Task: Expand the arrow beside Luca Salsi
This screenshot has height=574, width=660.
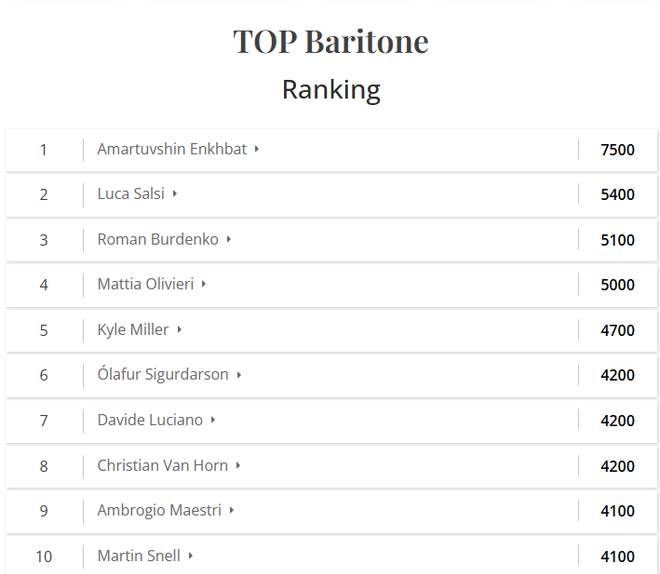Action: click(x=174, y=194)
